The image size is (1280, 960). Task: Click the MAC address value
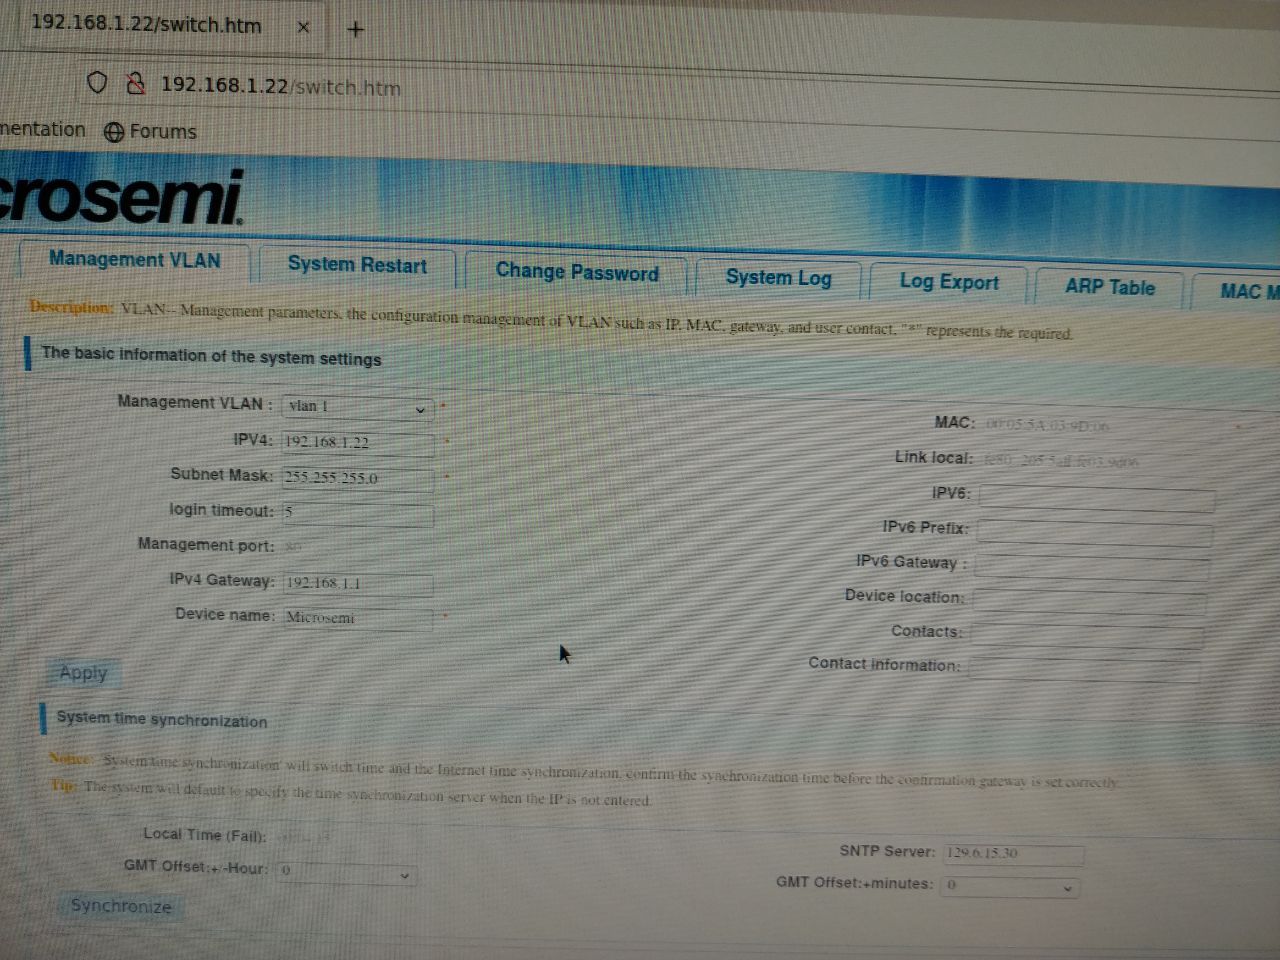1046,425
